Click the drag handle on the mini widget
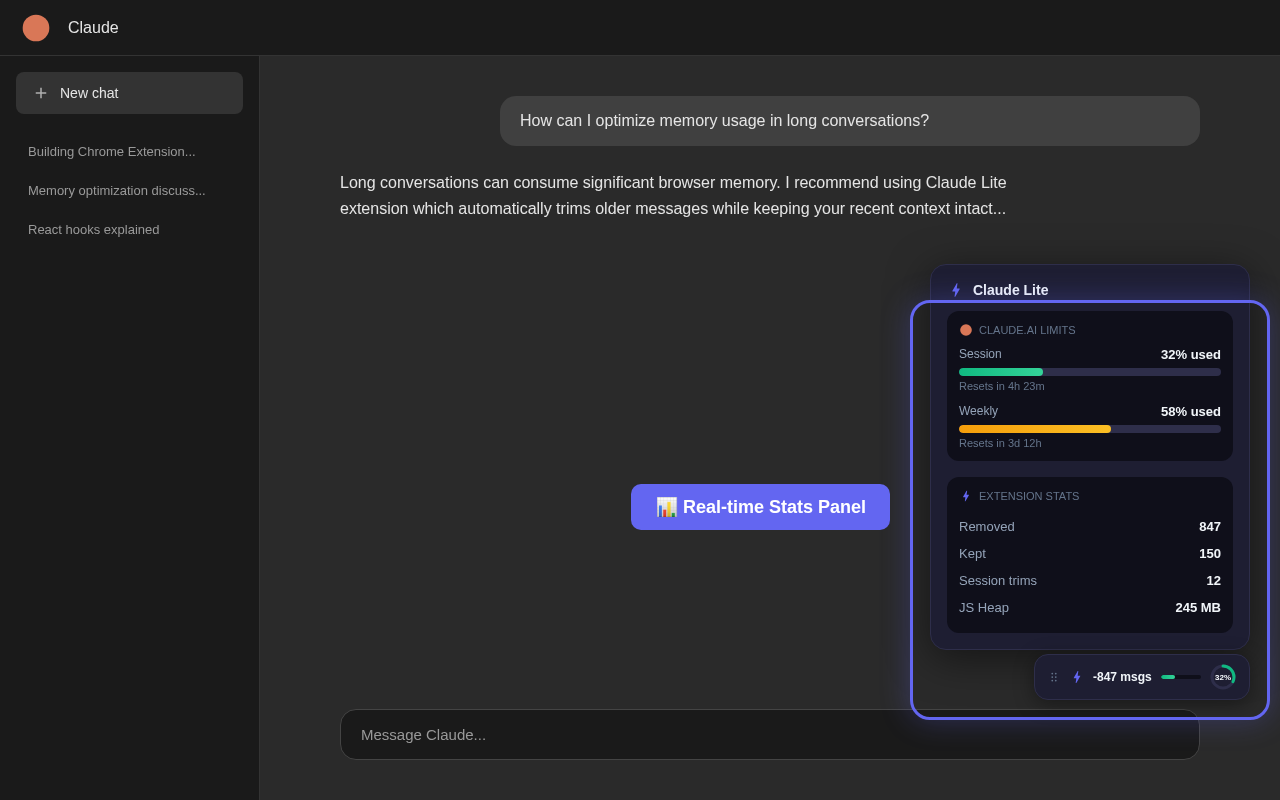This screenshot has width=1280, height=800. (x=1054, y=677)
